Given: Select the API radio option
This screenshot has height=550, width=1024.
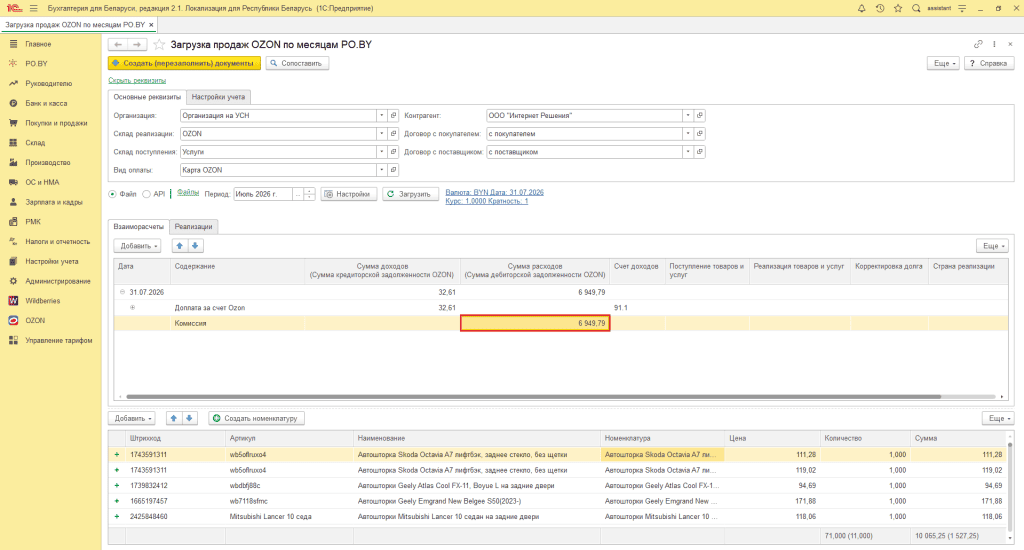Looking at the screenshot, I should [x=146, y=194].
